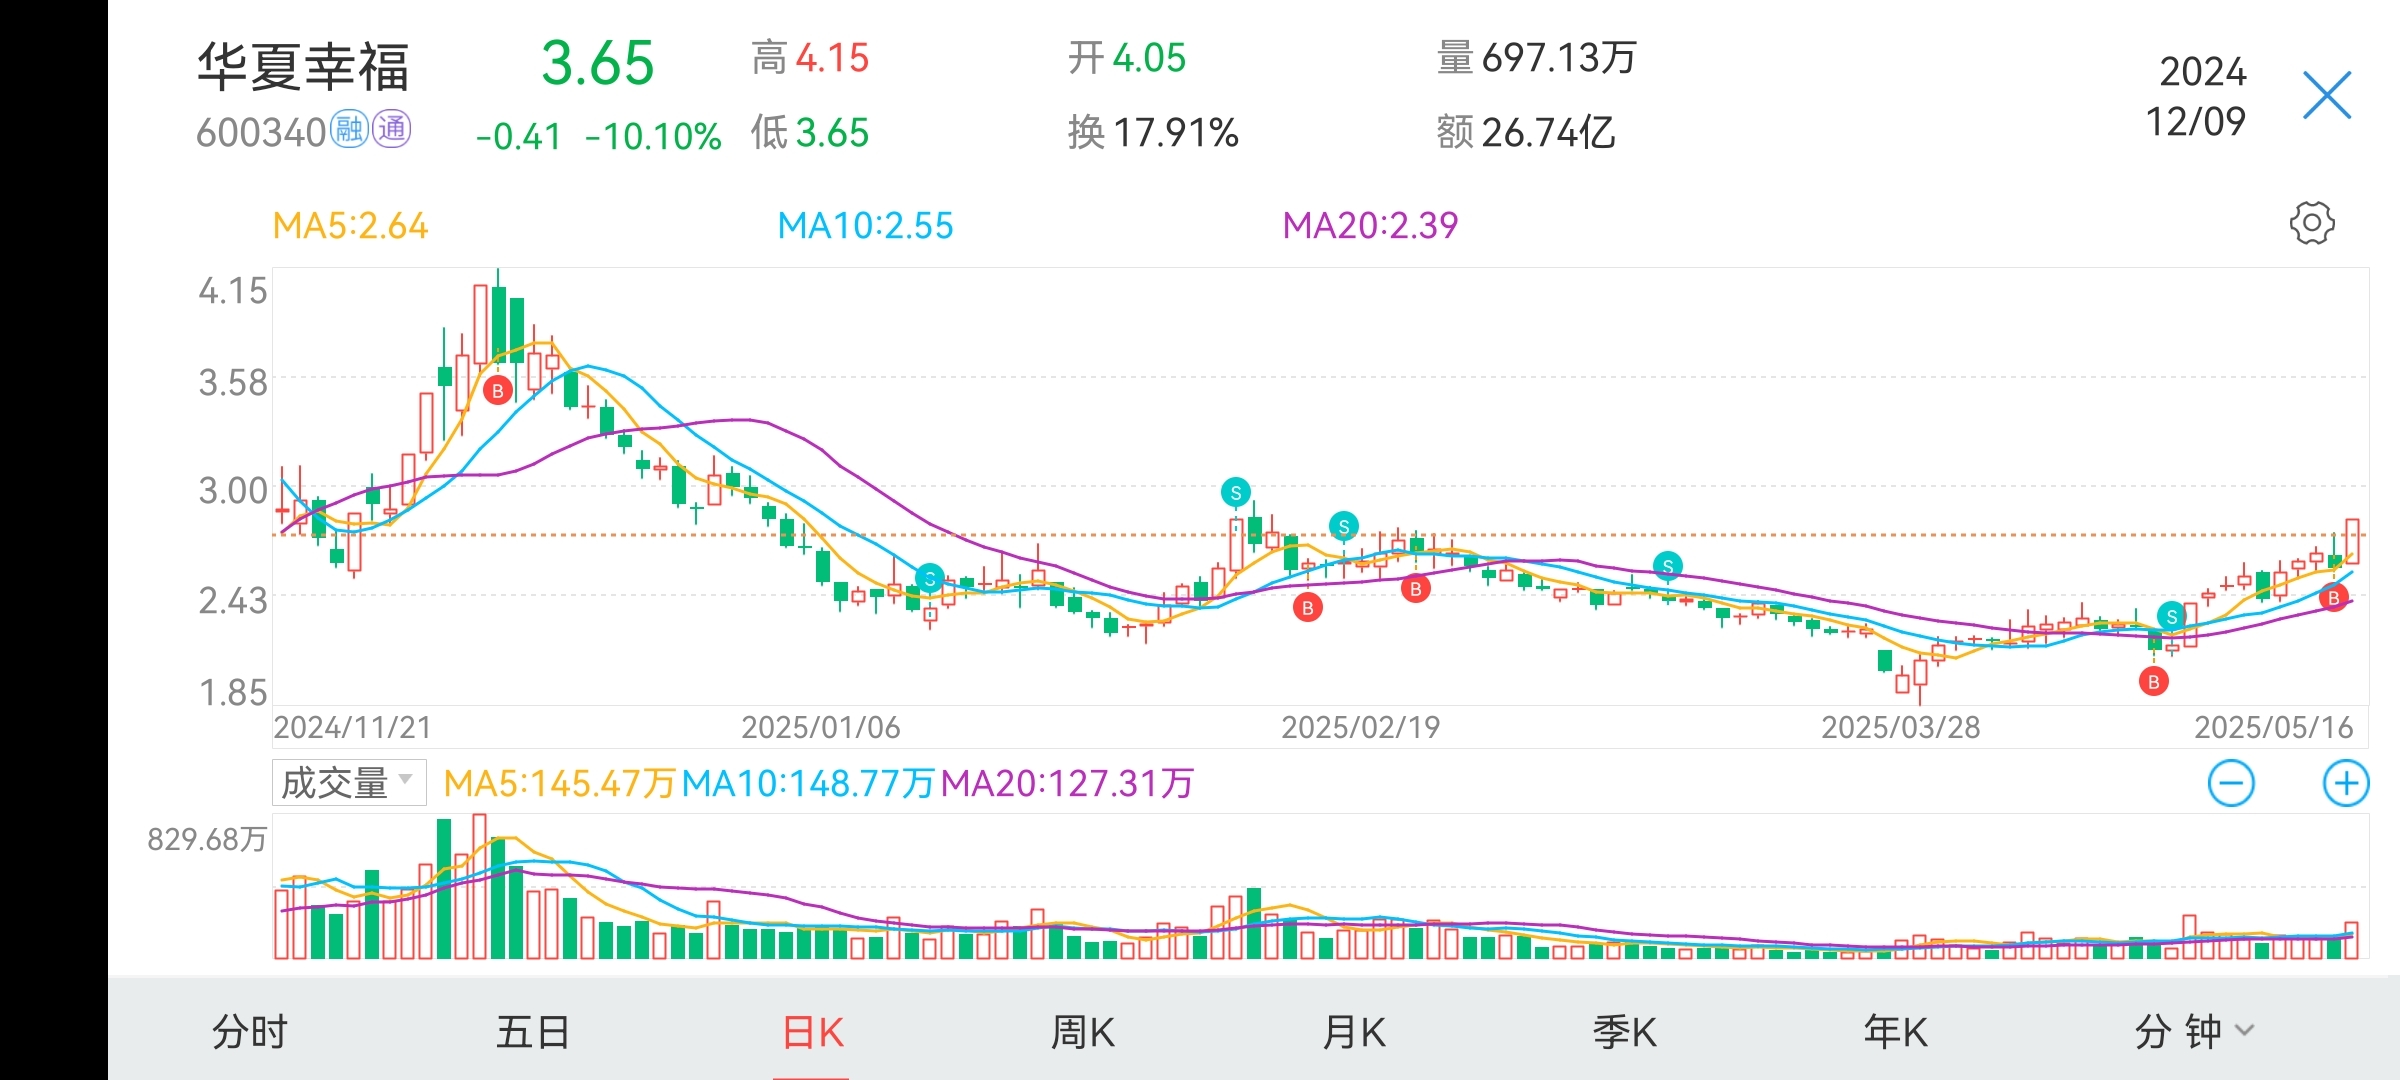The image size is (2400, 1080).
Task: Tap the stock name 华夏幸福
Action: pos(303,67)
